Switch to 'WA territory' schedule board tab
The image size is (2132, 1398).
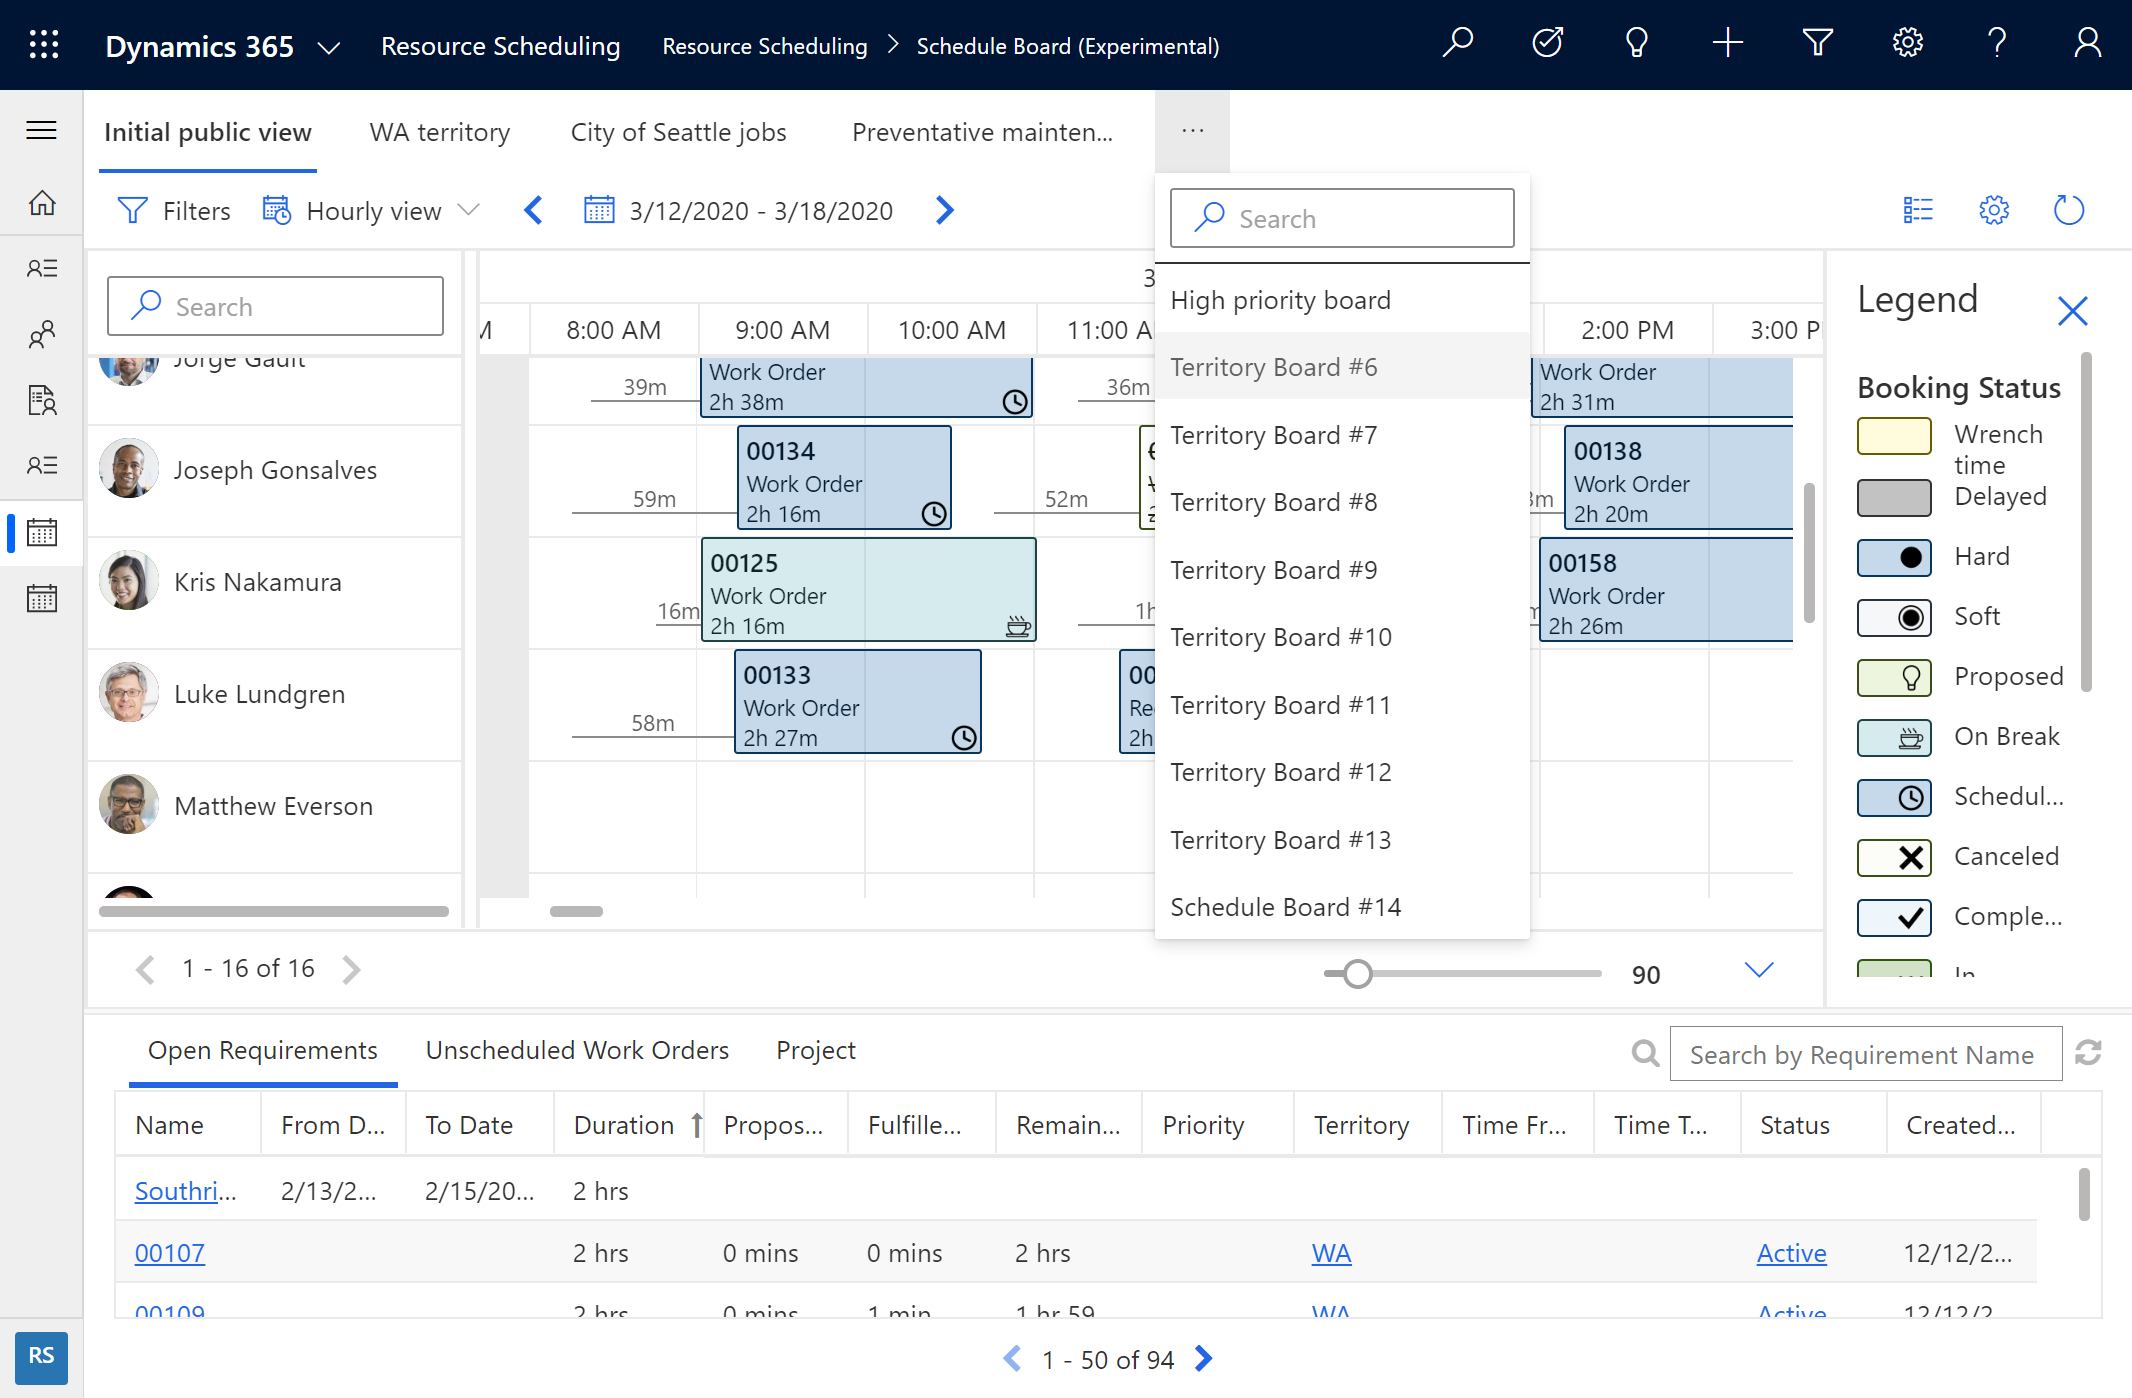pos(440,131)
